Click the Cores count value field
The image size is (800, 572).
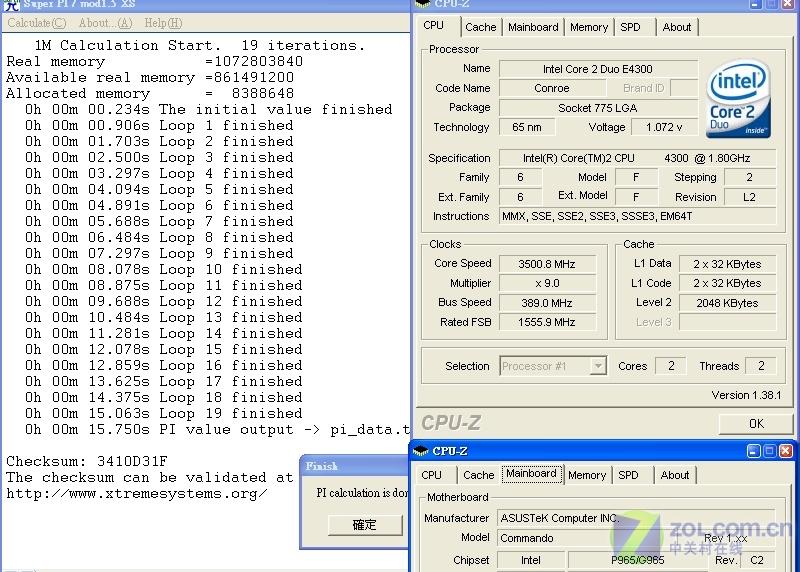[x=671, y=366]
